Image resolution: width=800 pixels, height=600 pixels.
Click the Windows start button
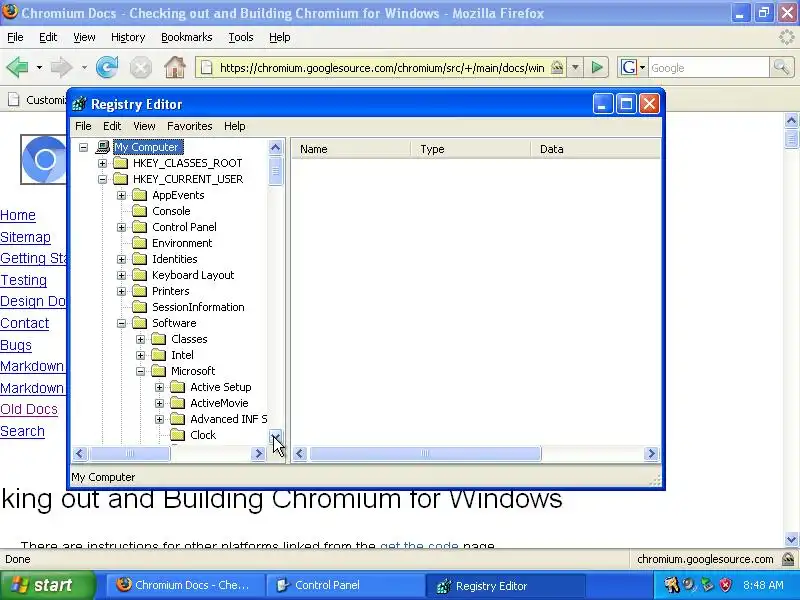(x=47, y=585)
